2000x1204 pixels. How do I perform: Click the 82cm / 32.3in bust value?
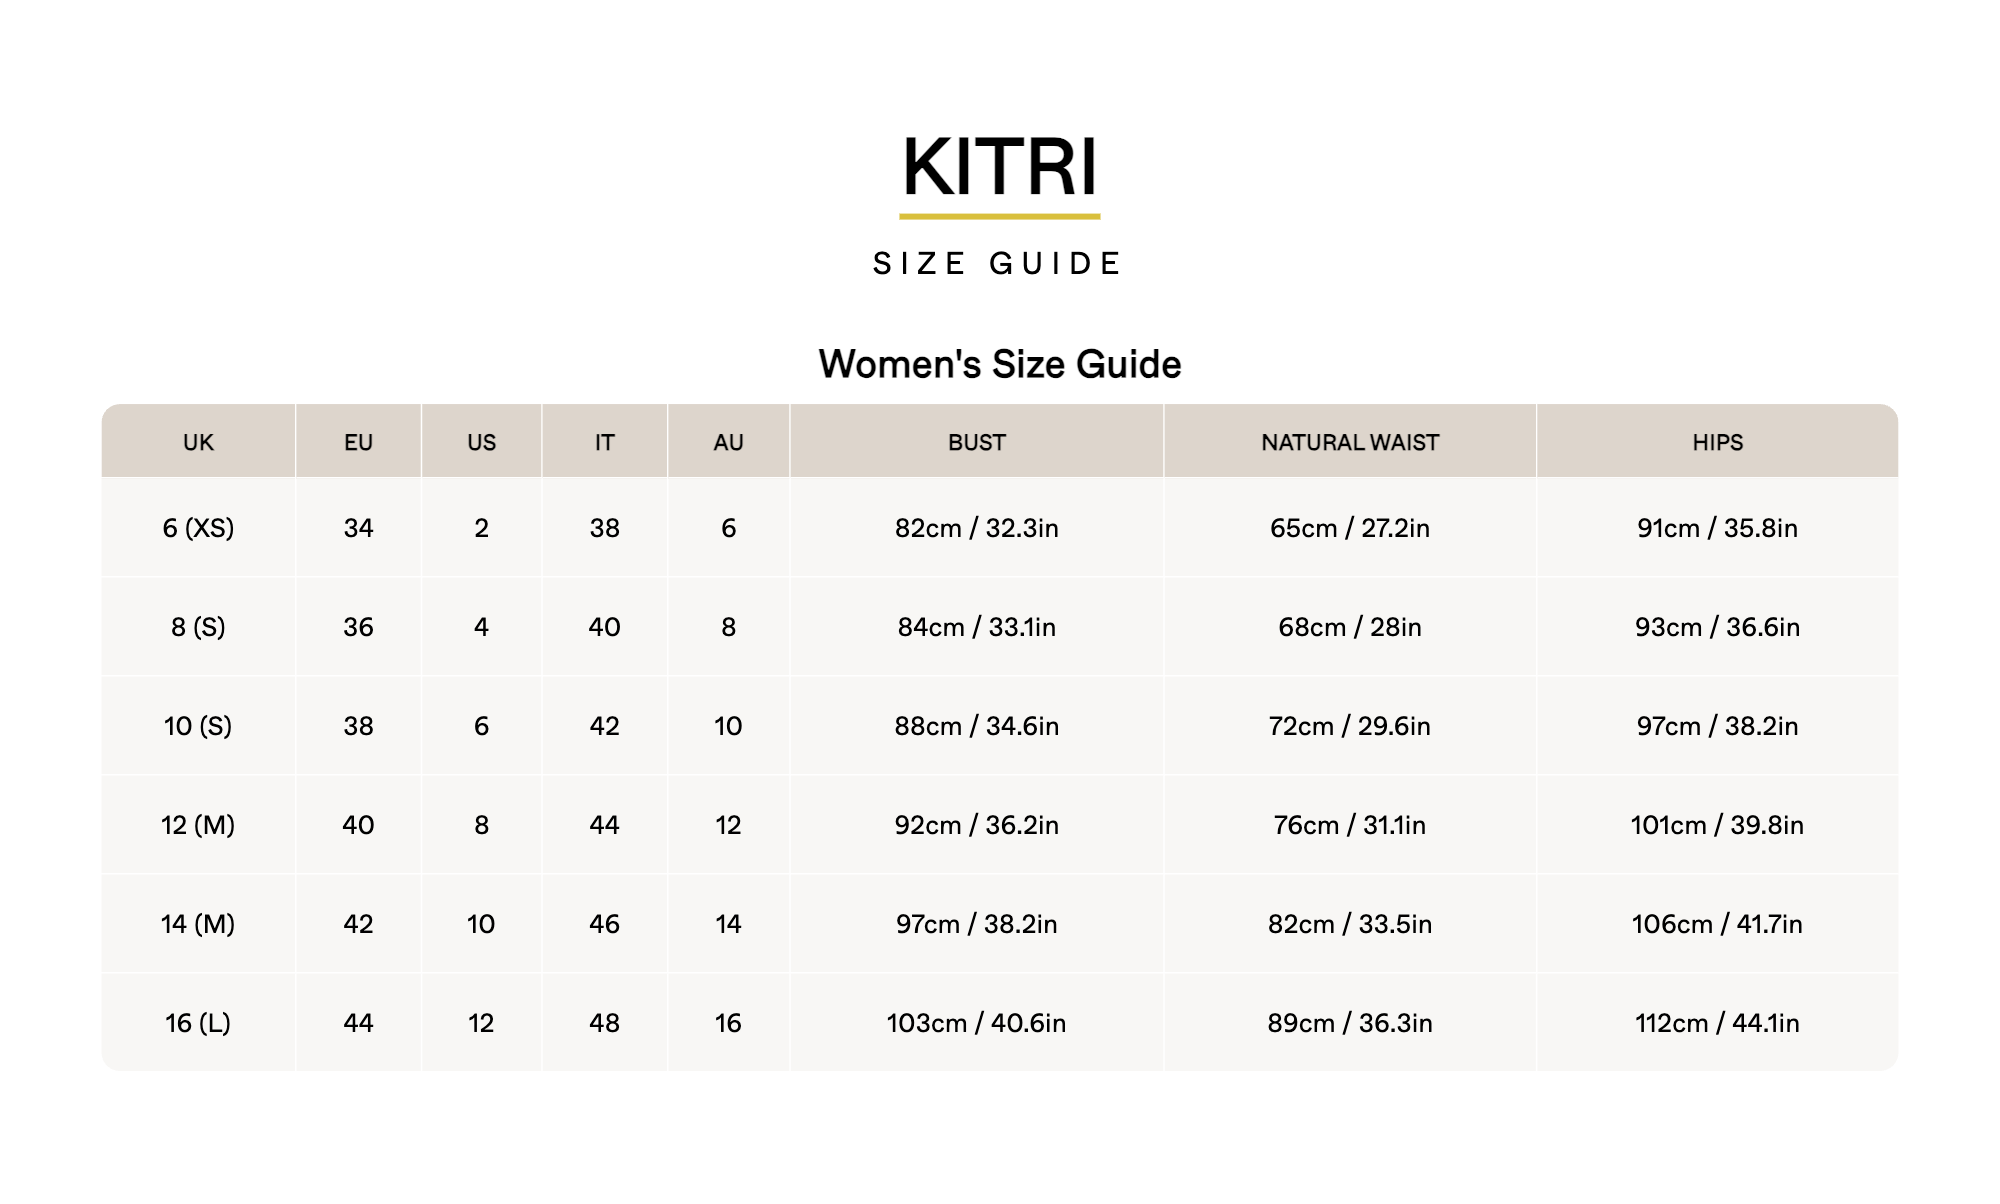pos(976,528)
